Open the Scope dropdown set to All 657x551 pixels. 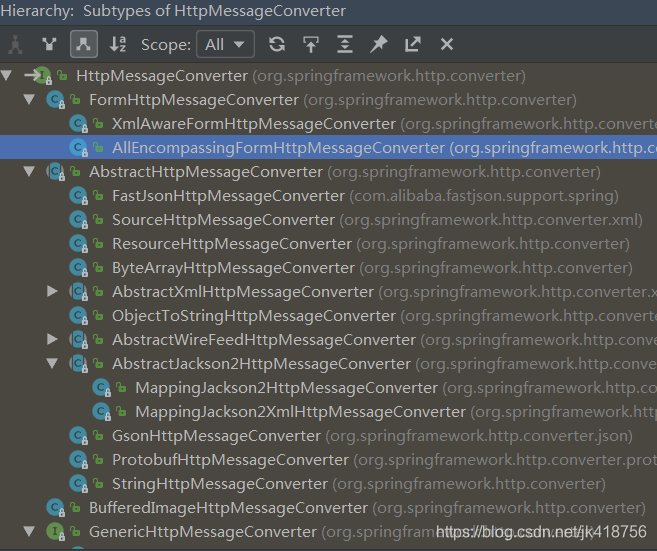225,44
